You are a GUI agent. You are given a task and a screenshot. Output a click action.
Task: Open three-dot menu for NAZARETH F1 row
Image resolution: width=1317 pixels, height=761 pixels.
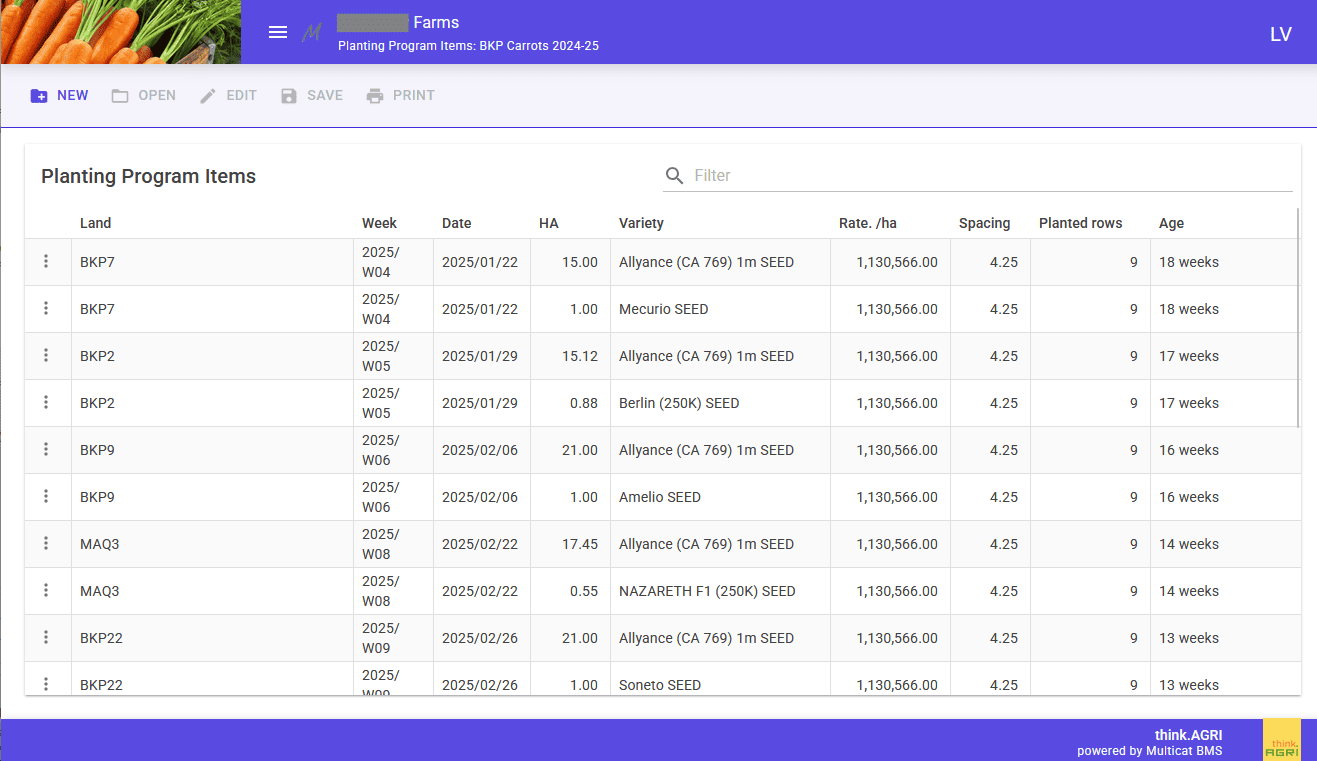coord(46,591)
